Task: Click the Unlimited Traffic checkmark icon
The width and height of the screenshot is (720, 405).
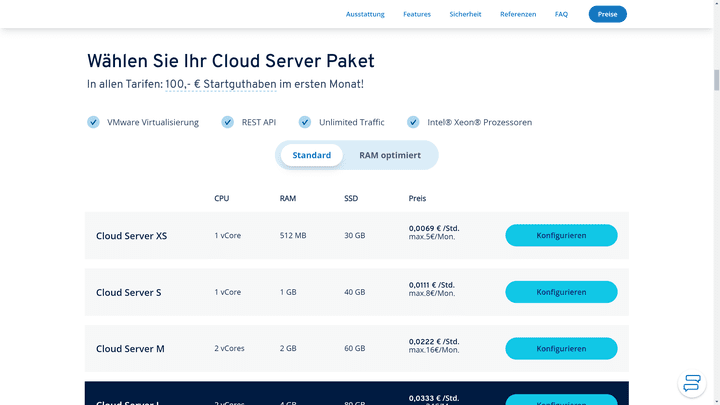Action: pos(305,122)
